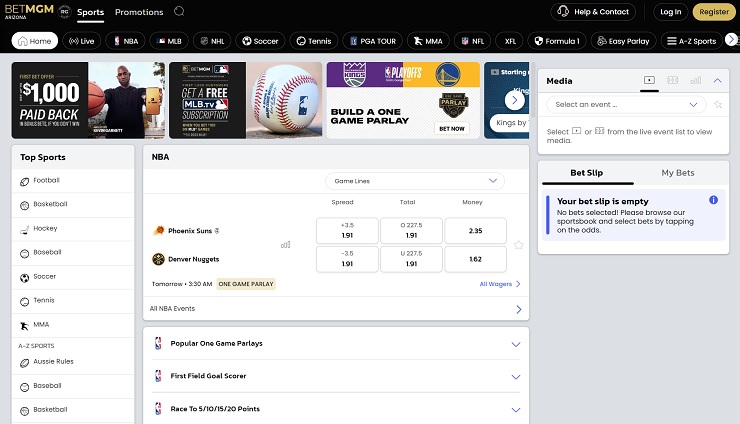This screenshot has width=740, height=424.
Task: Click the gold Register button
Action: pyautogui.click(x=714, y=12)
